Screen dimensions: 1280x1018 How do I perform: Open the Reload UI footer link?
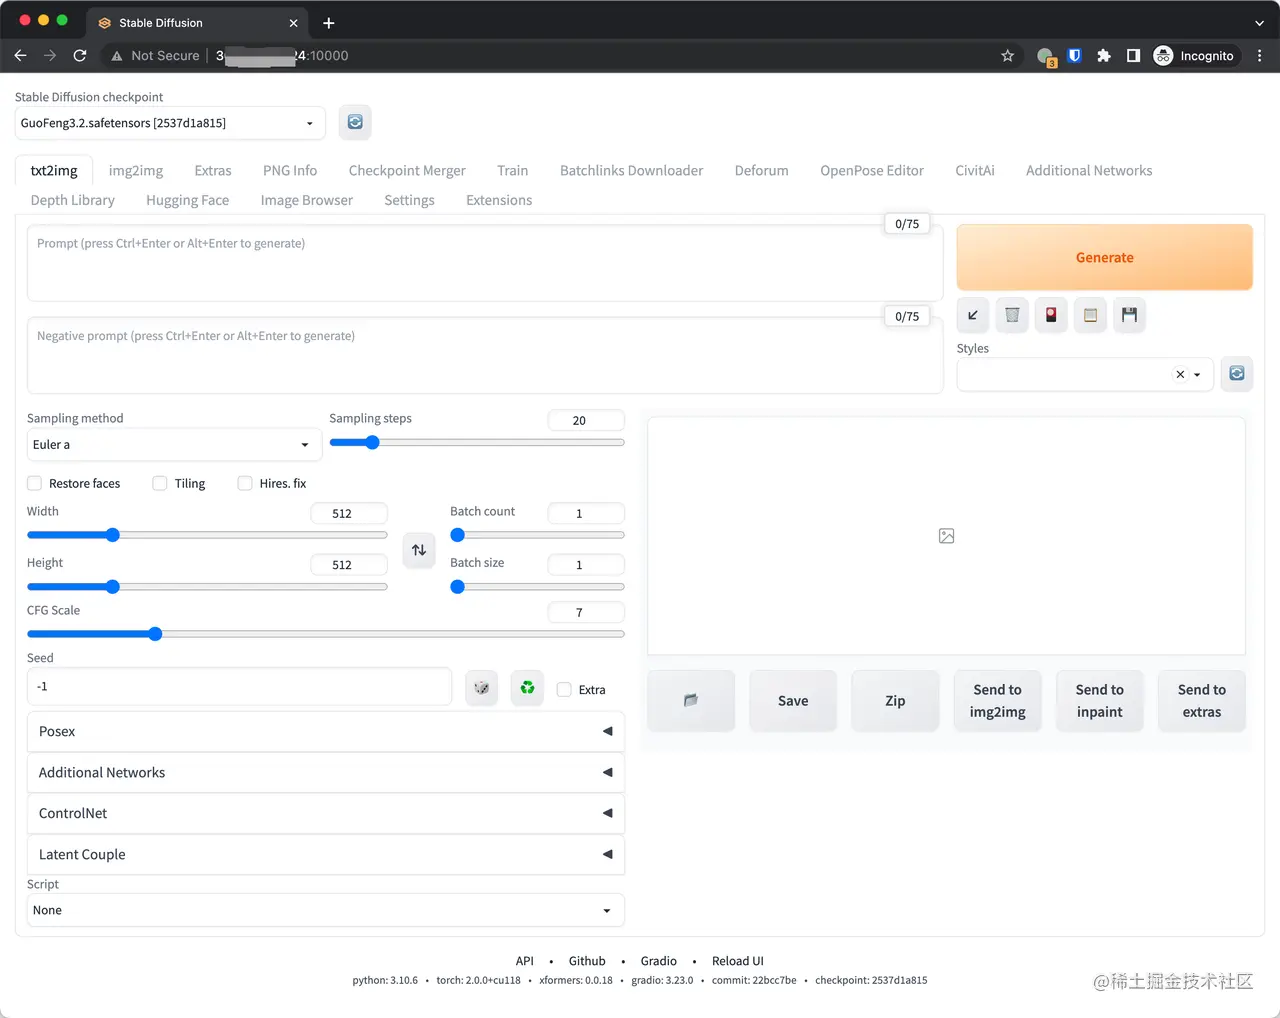point(738,961)
